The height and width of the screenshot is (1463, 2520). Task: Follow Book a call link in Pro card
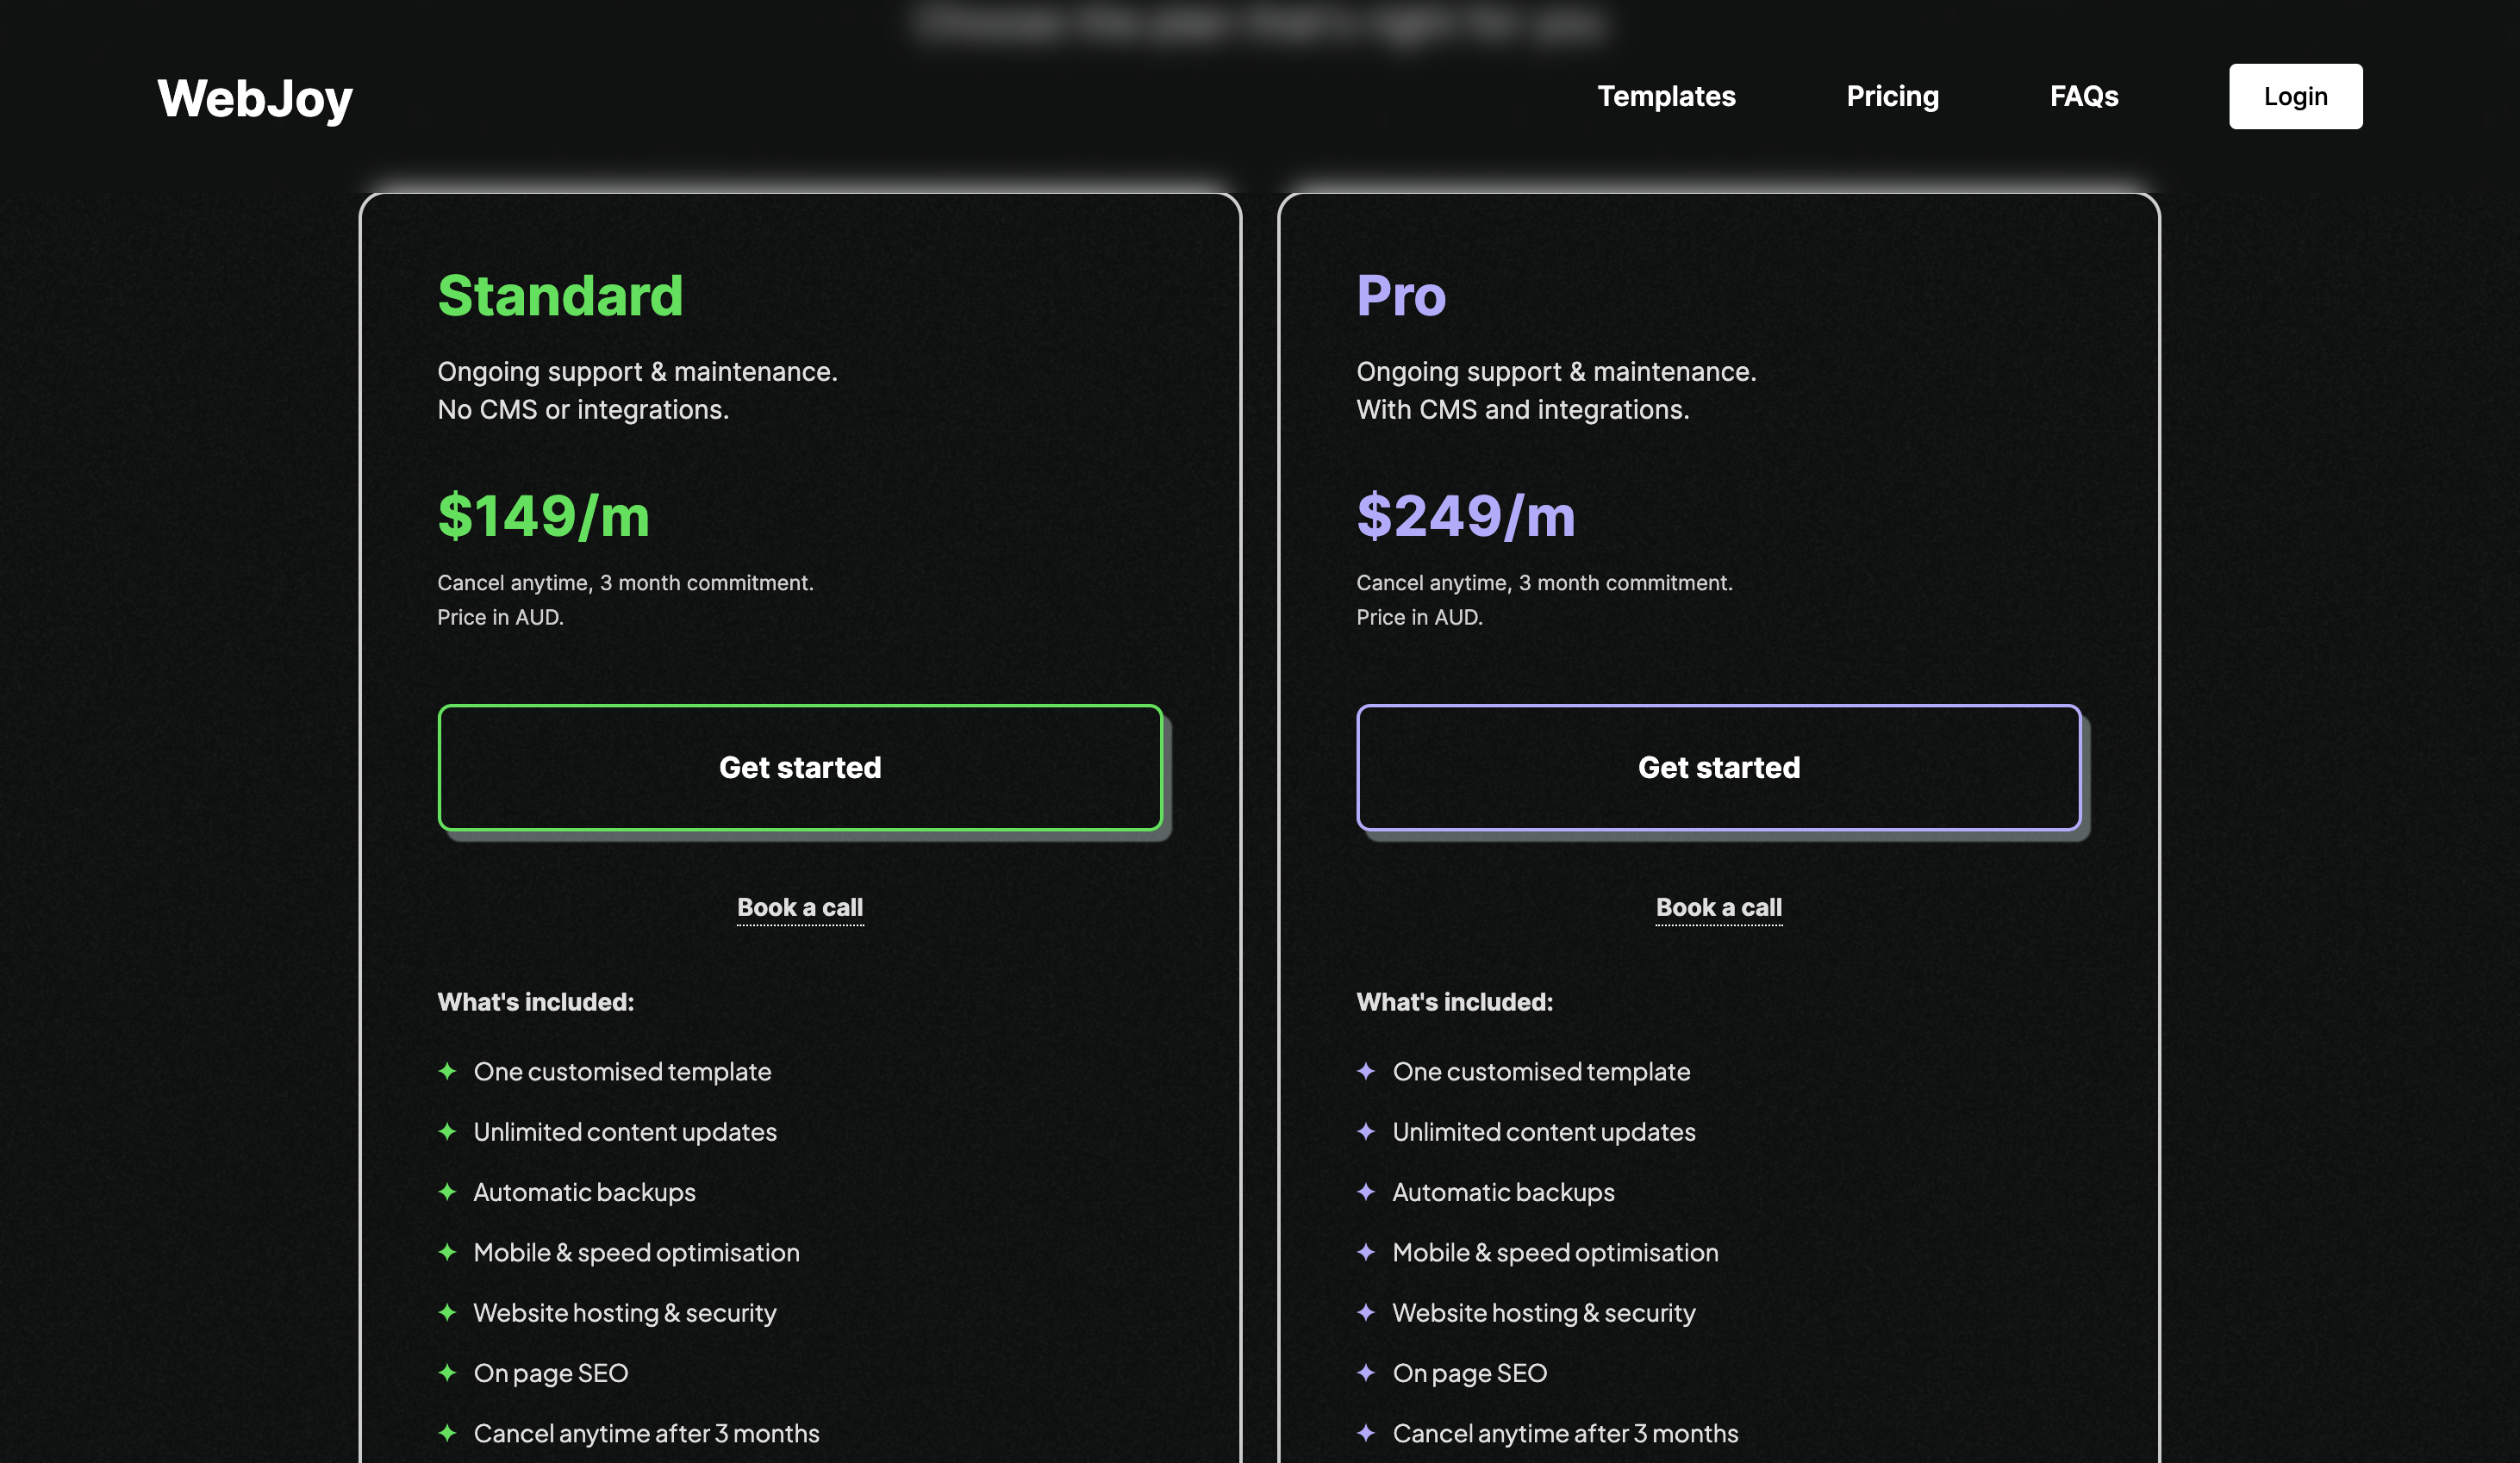point(1718,907)
